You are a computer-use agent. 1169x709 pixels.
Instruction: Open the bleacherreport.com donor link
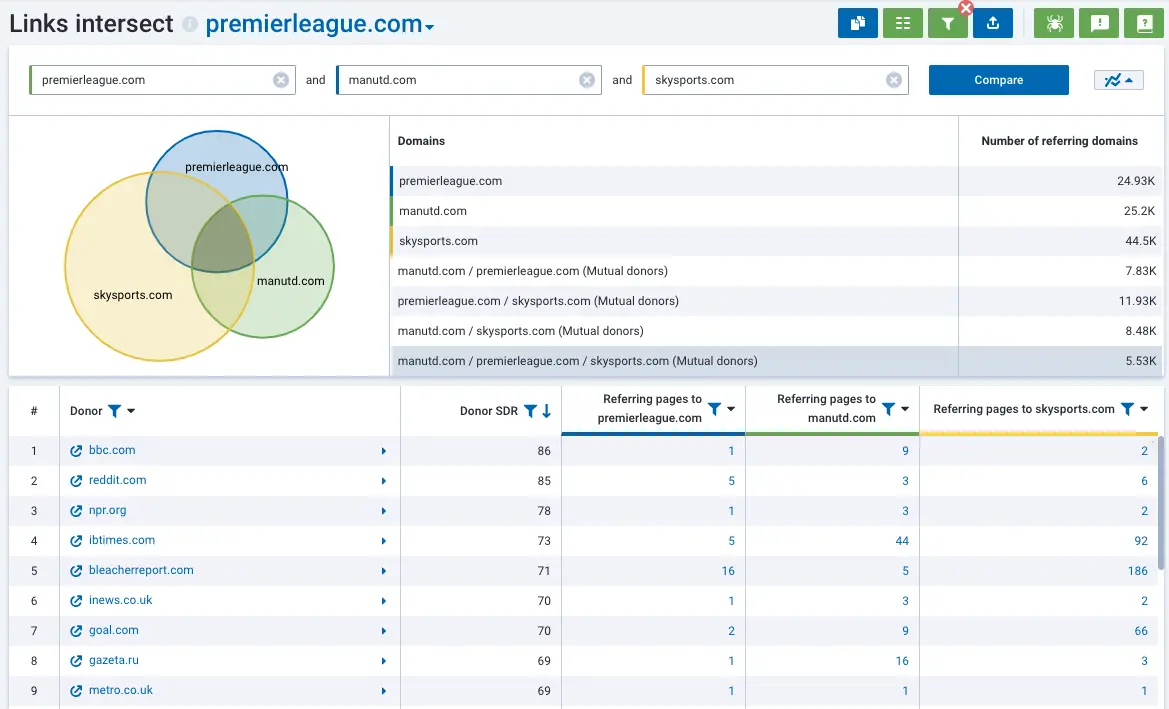pyautogui.click(x=141, y=570)
